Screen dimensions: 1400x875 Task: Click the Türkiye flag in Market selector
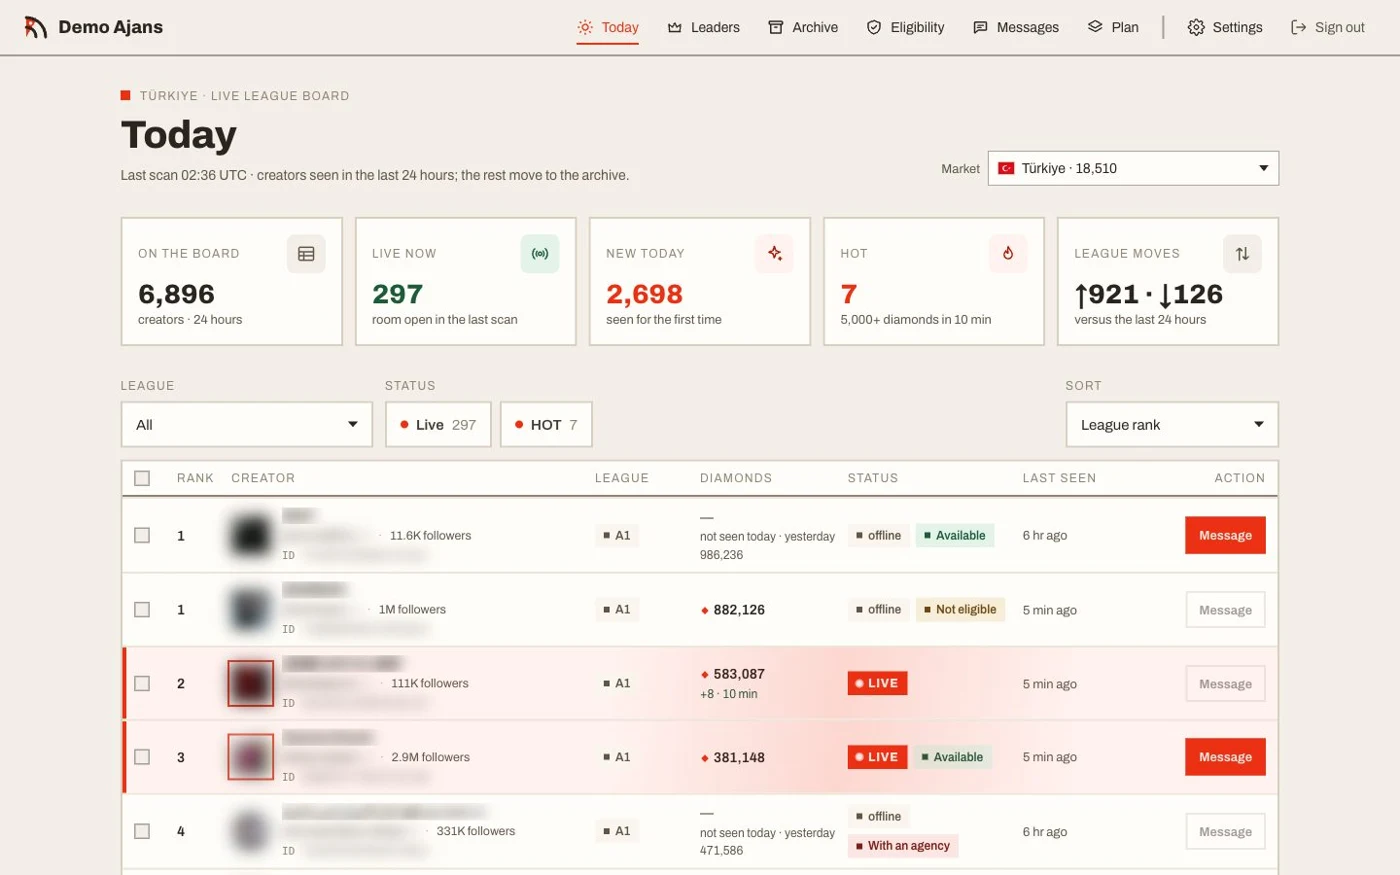click(1007, 168)
